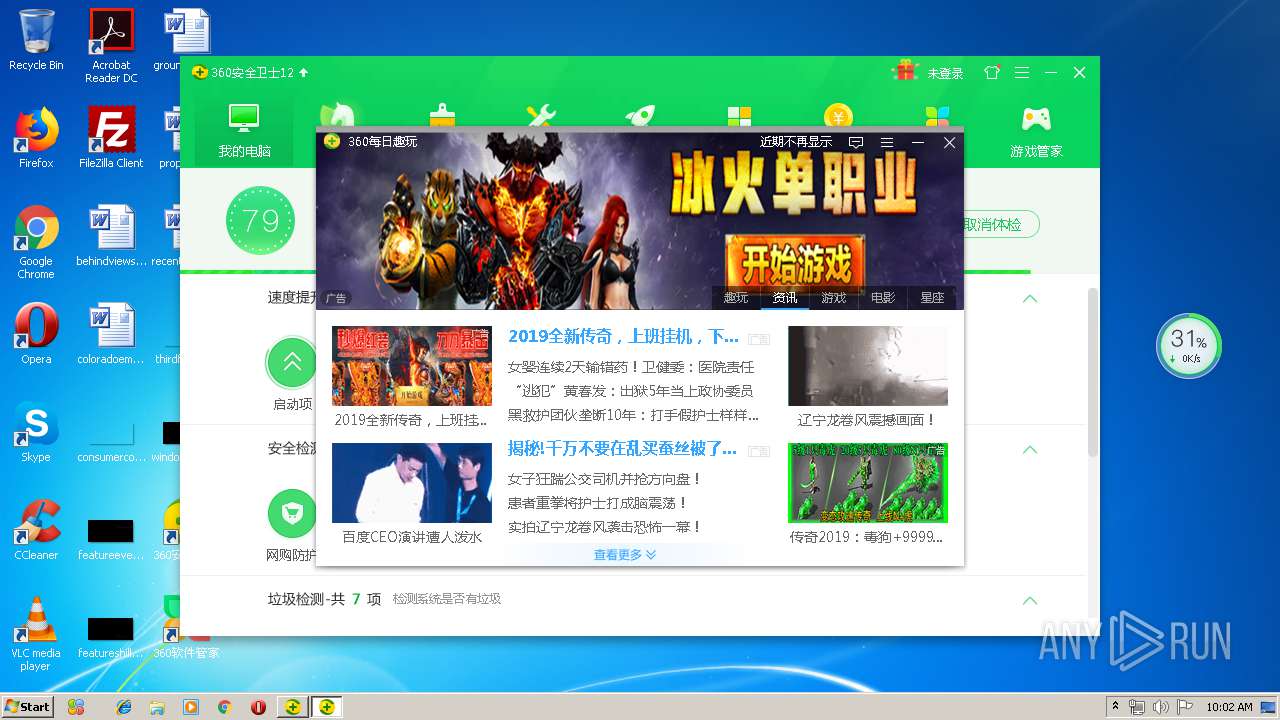Image resolution: width=1280 pixels, height=720 pixels.
Task: Switch to the 星座 tab
Action: coord(932,297)
